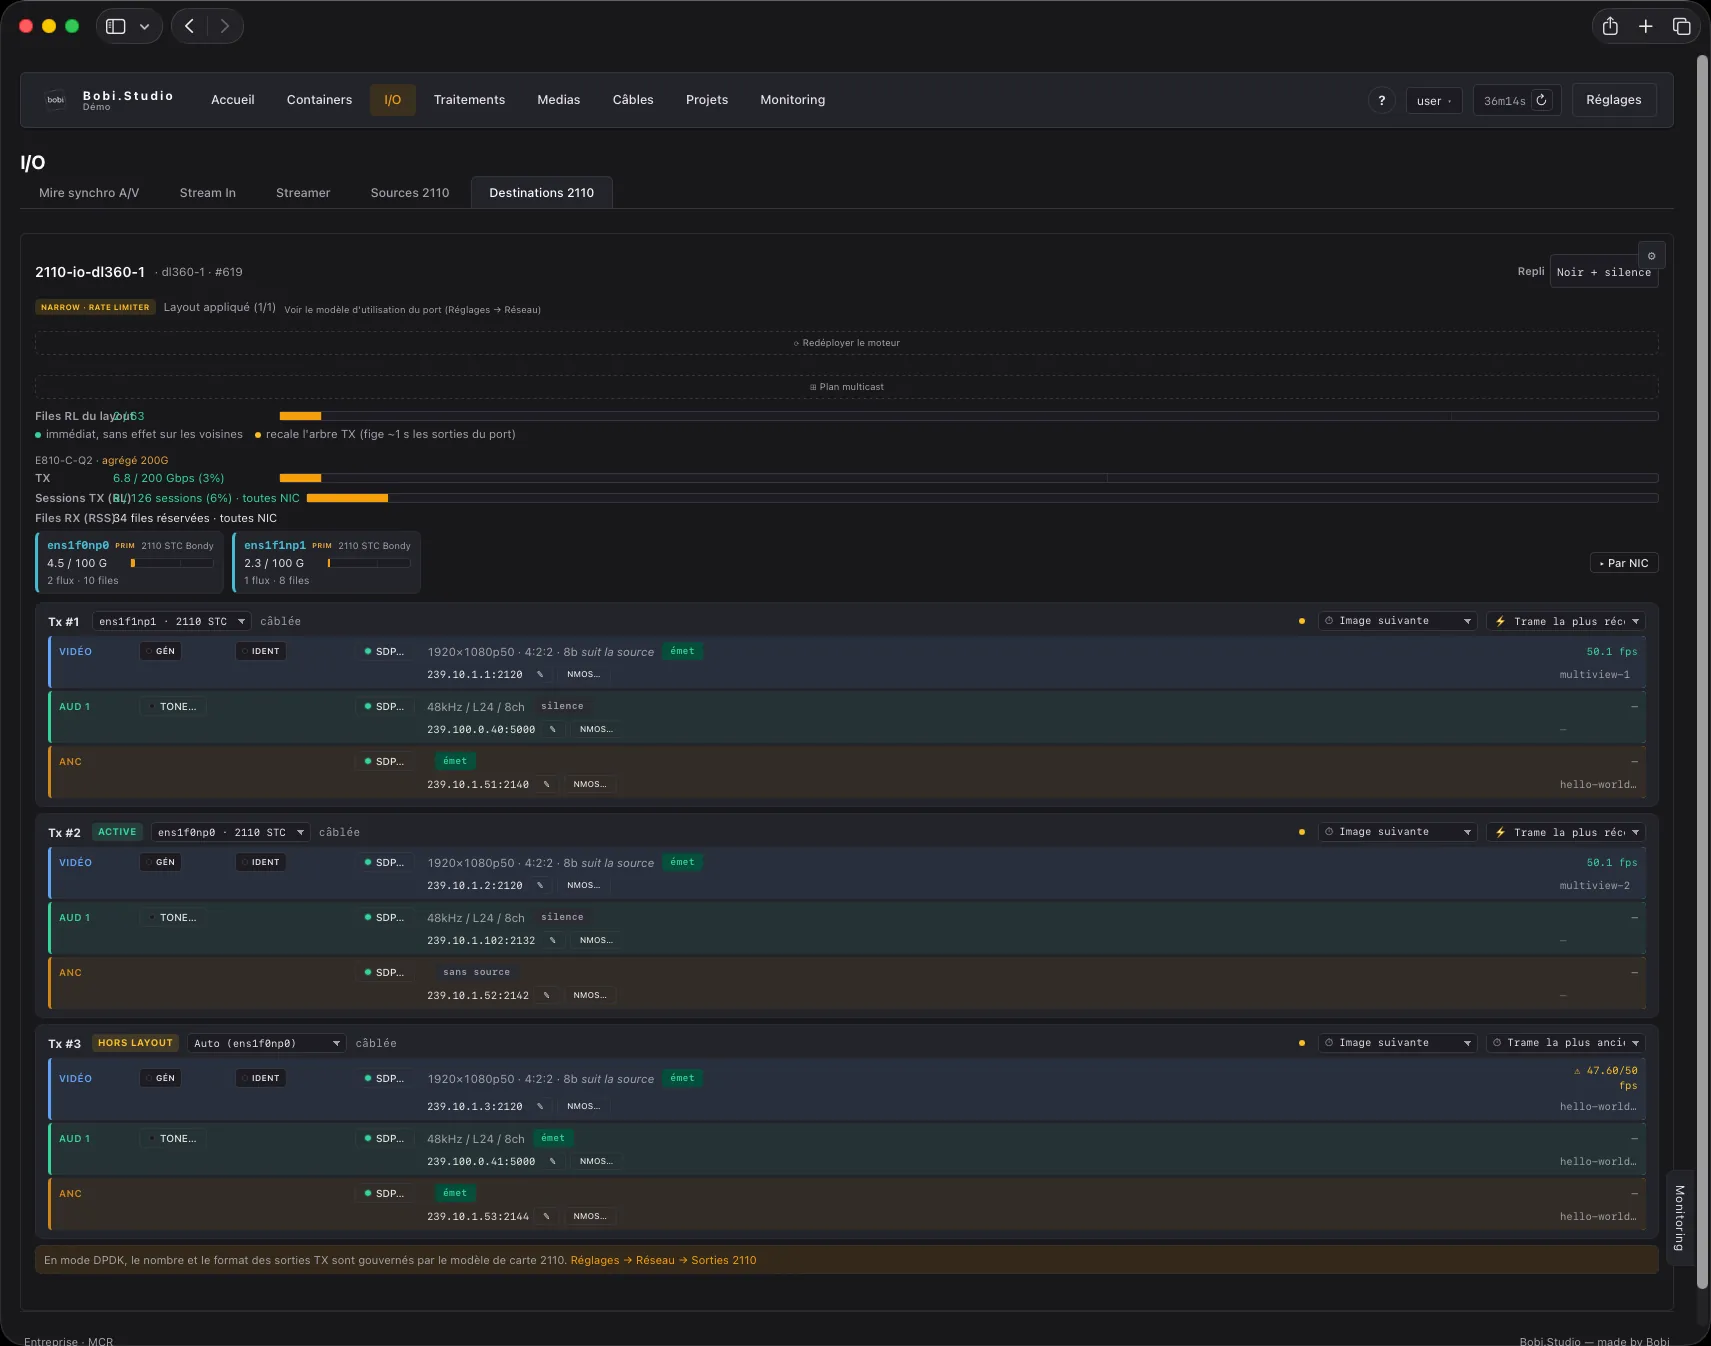1711x1346 pixels.
Task: Open the help question mark button
Action: click(x=1381, y=100)
